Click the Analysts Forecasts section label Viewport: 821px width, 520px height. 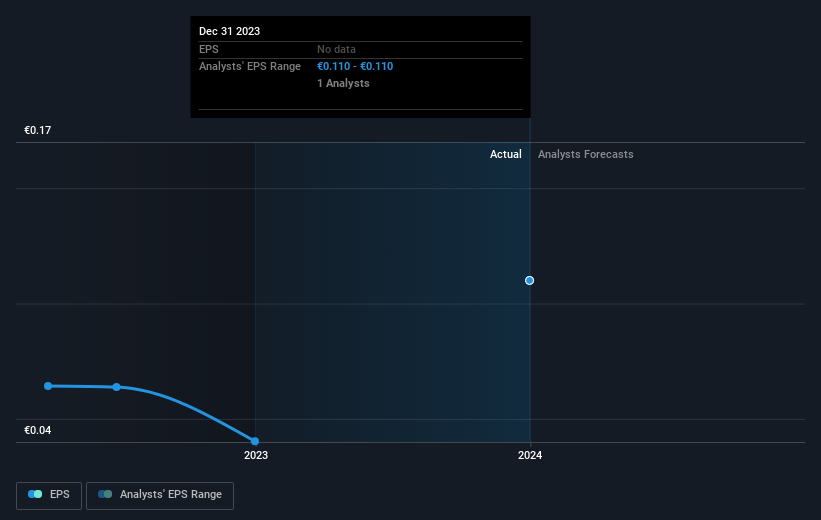[x=585, y=154]
